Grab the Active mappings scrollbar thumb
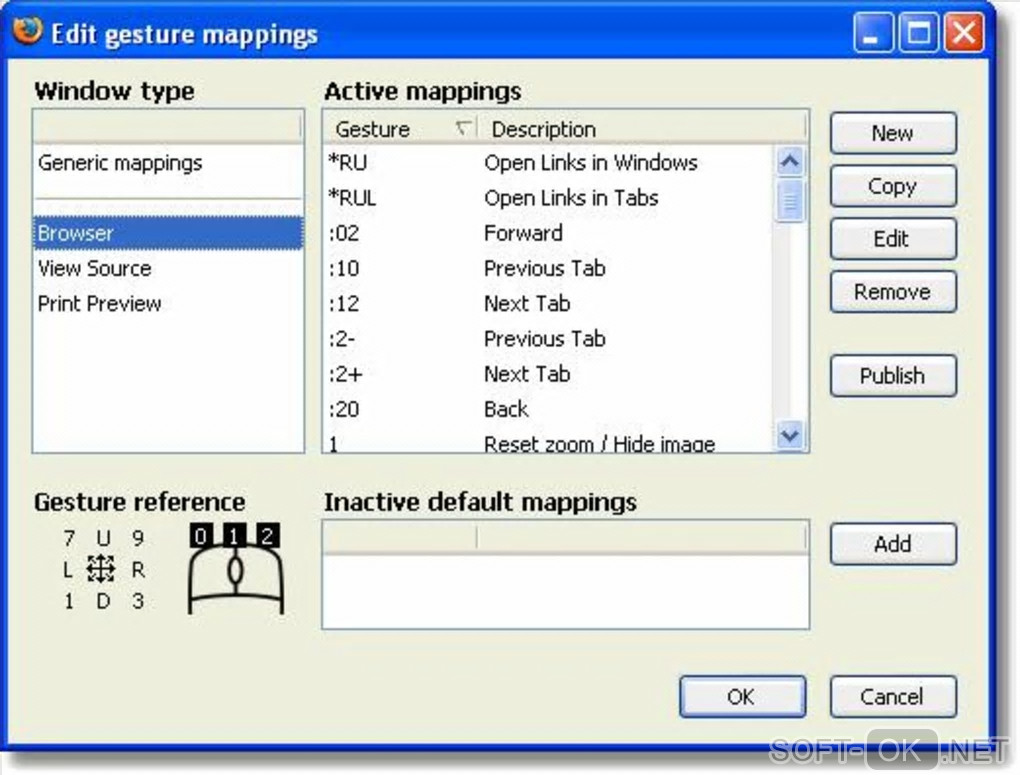 [x=790, y=201]
